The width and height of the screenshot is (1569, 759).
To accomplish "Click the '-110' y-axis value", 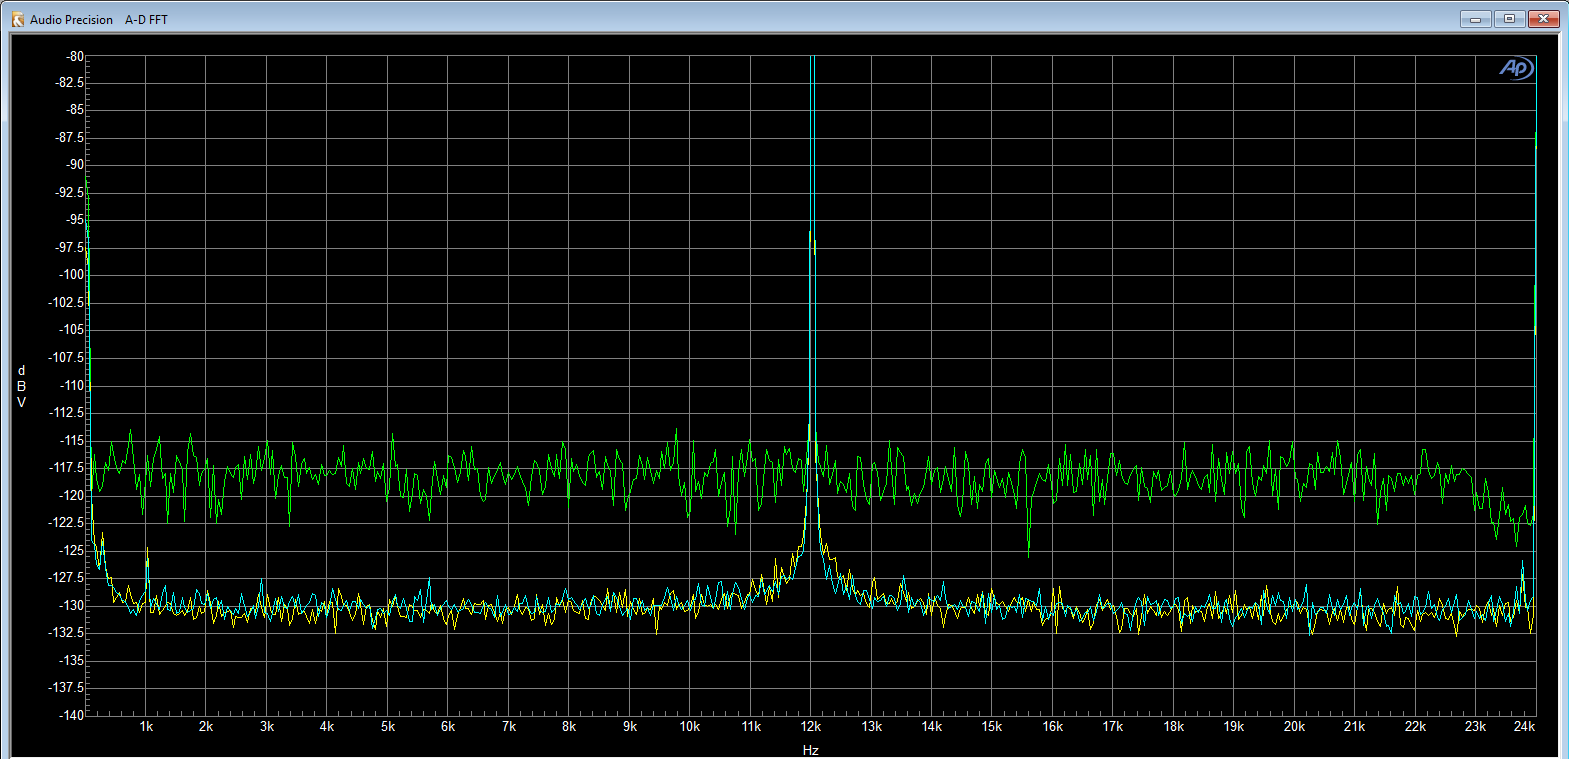I will 72,385.
